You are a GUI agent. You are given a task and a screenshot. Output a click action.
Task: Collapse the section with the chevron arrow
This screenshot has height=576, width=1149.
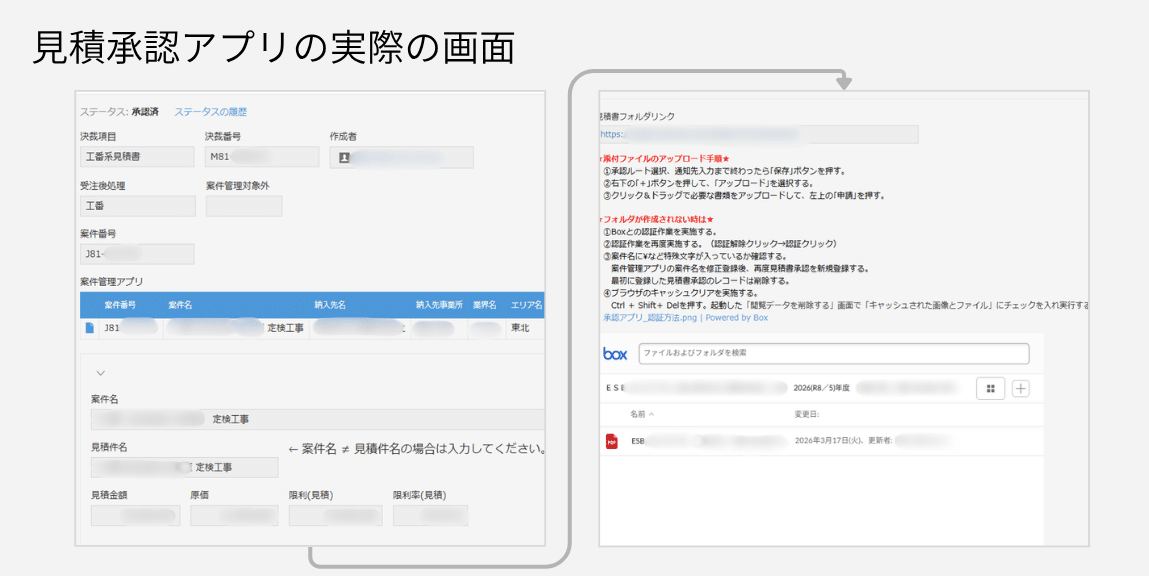[x=100, y=372]
